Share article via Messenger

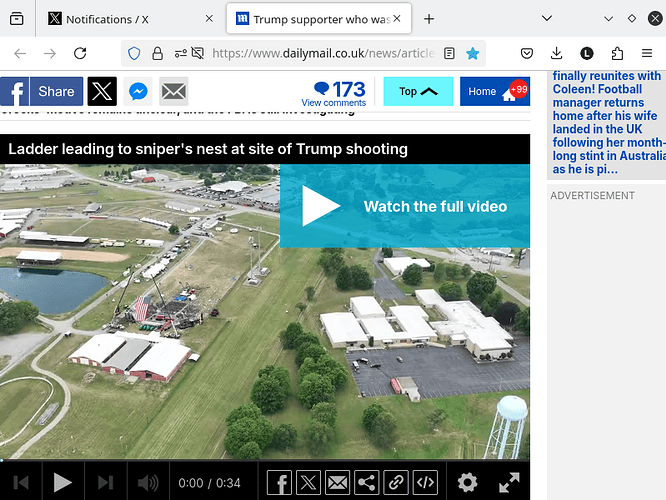(138, 91)
